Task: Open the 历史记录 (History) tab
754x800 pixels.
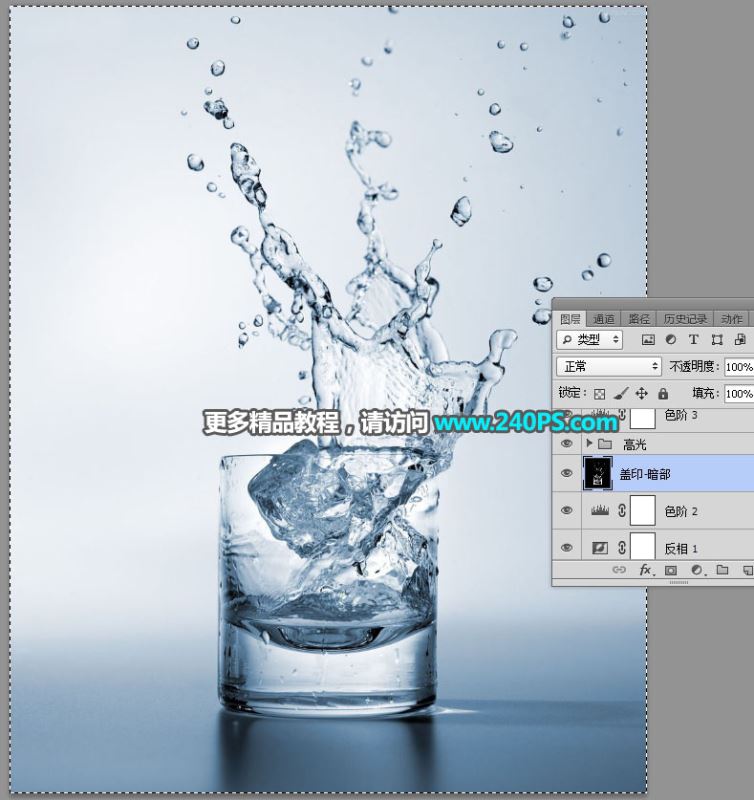Action: [x=685, y=319]
